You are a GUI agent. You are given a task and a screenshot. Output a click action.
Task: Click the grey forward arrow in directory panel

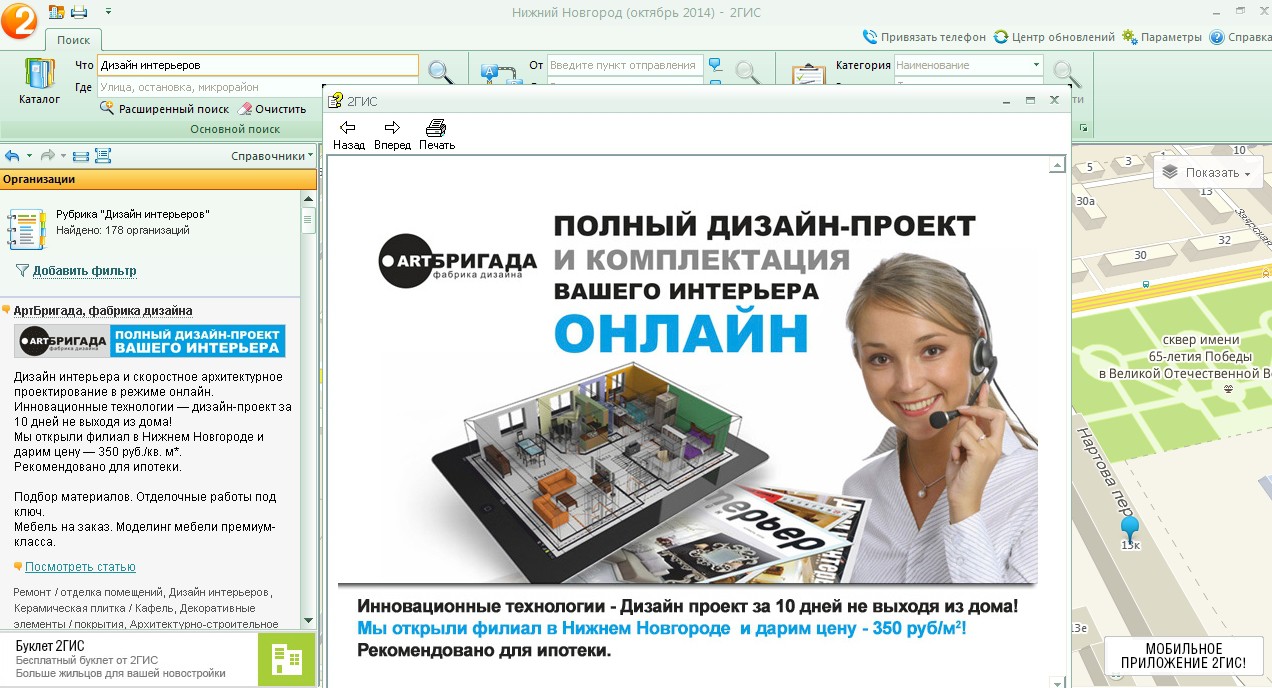click(47, 156)
